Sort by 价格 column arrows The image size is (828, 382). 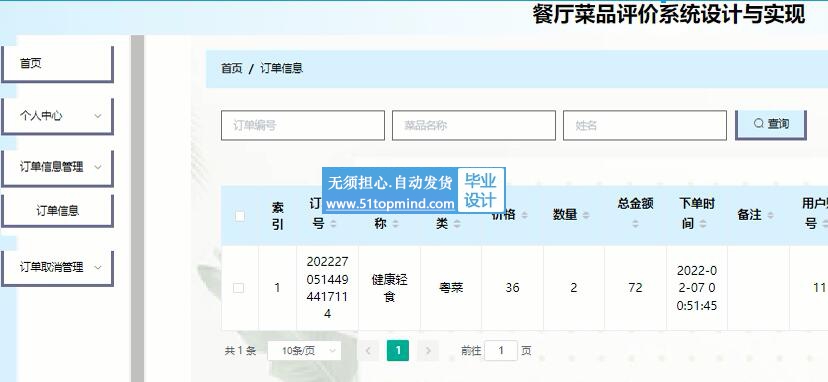point(524,215)
